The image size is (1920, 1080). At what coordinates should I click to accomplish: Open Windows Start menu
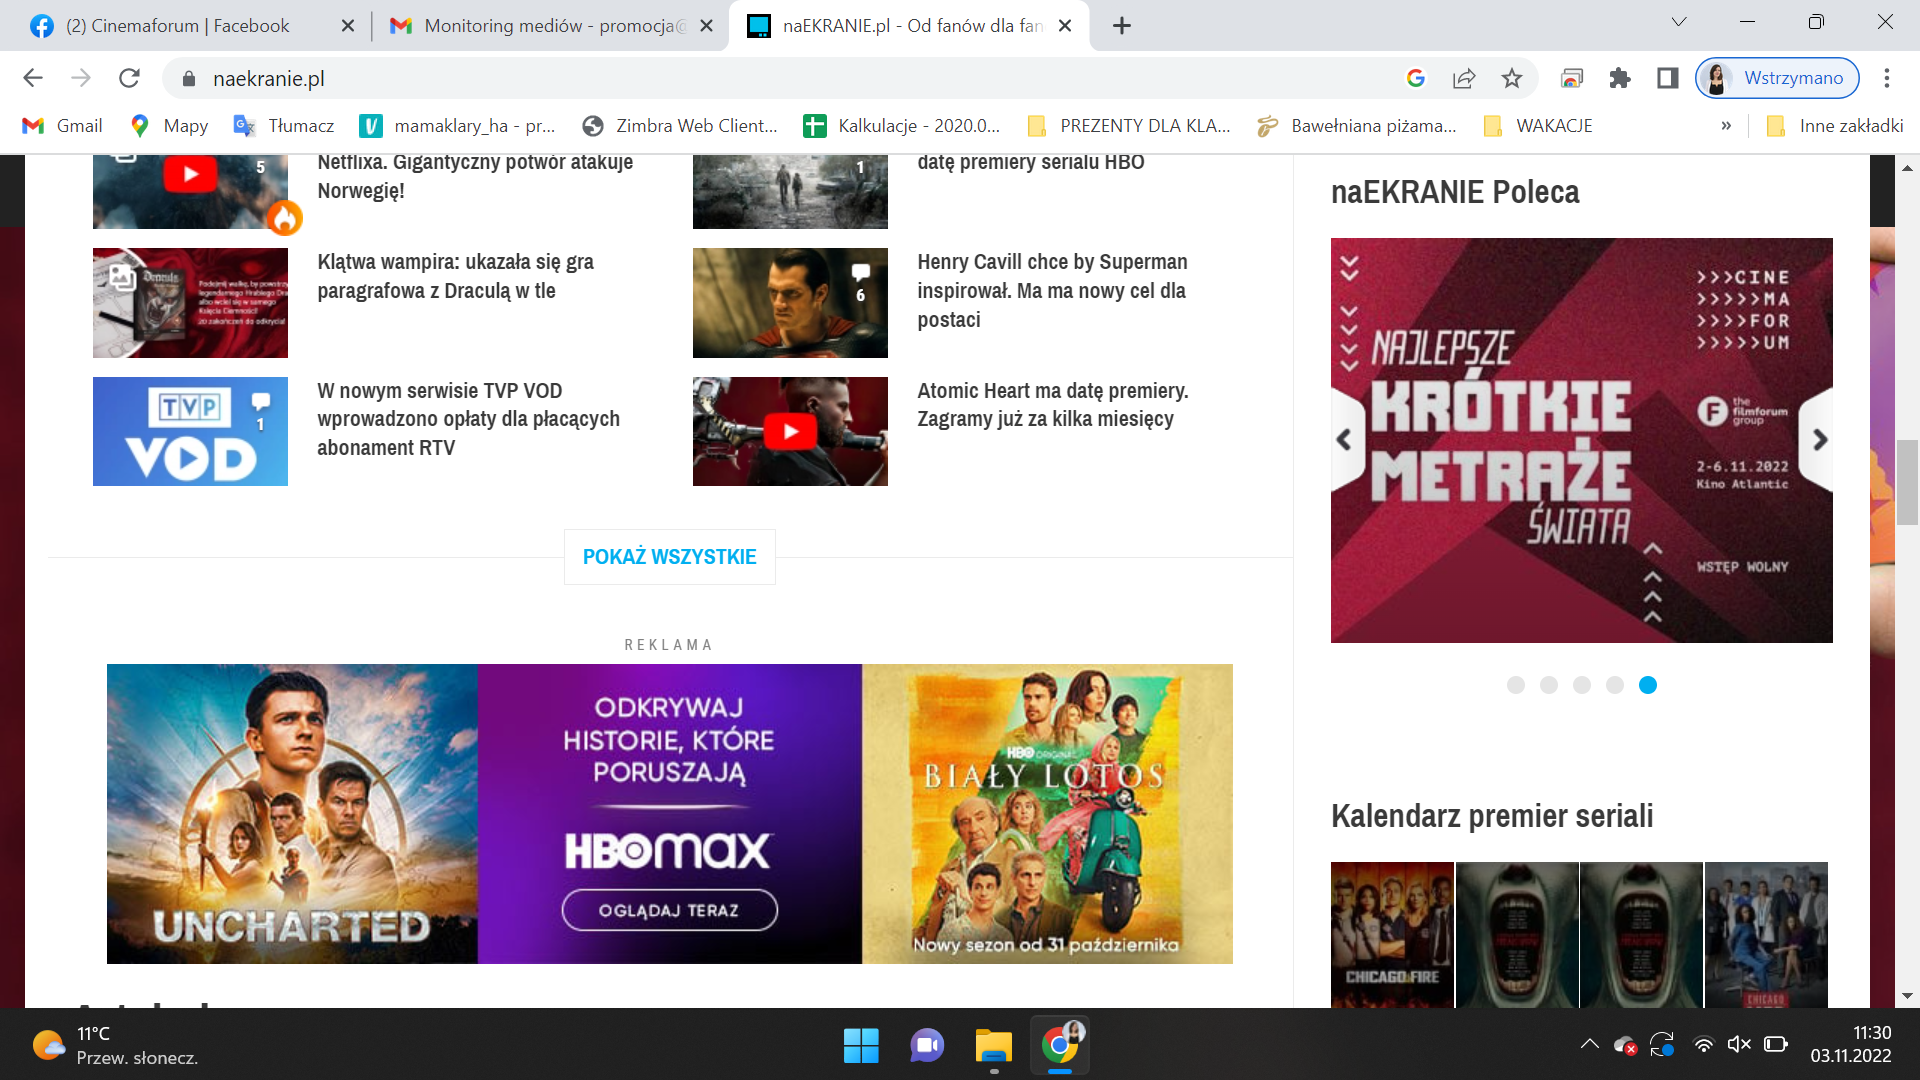[861, 1046]
